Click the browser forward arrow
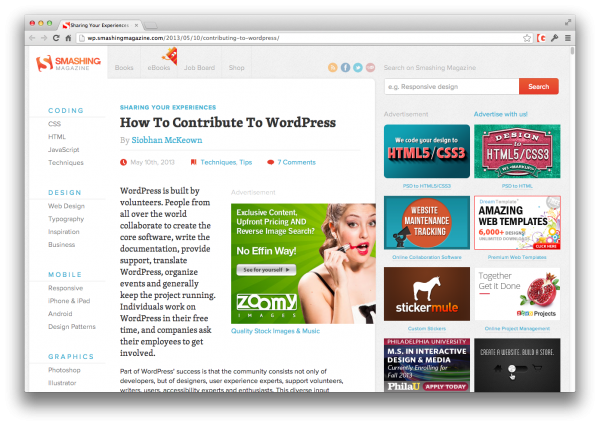 click(x=44, y=38)
